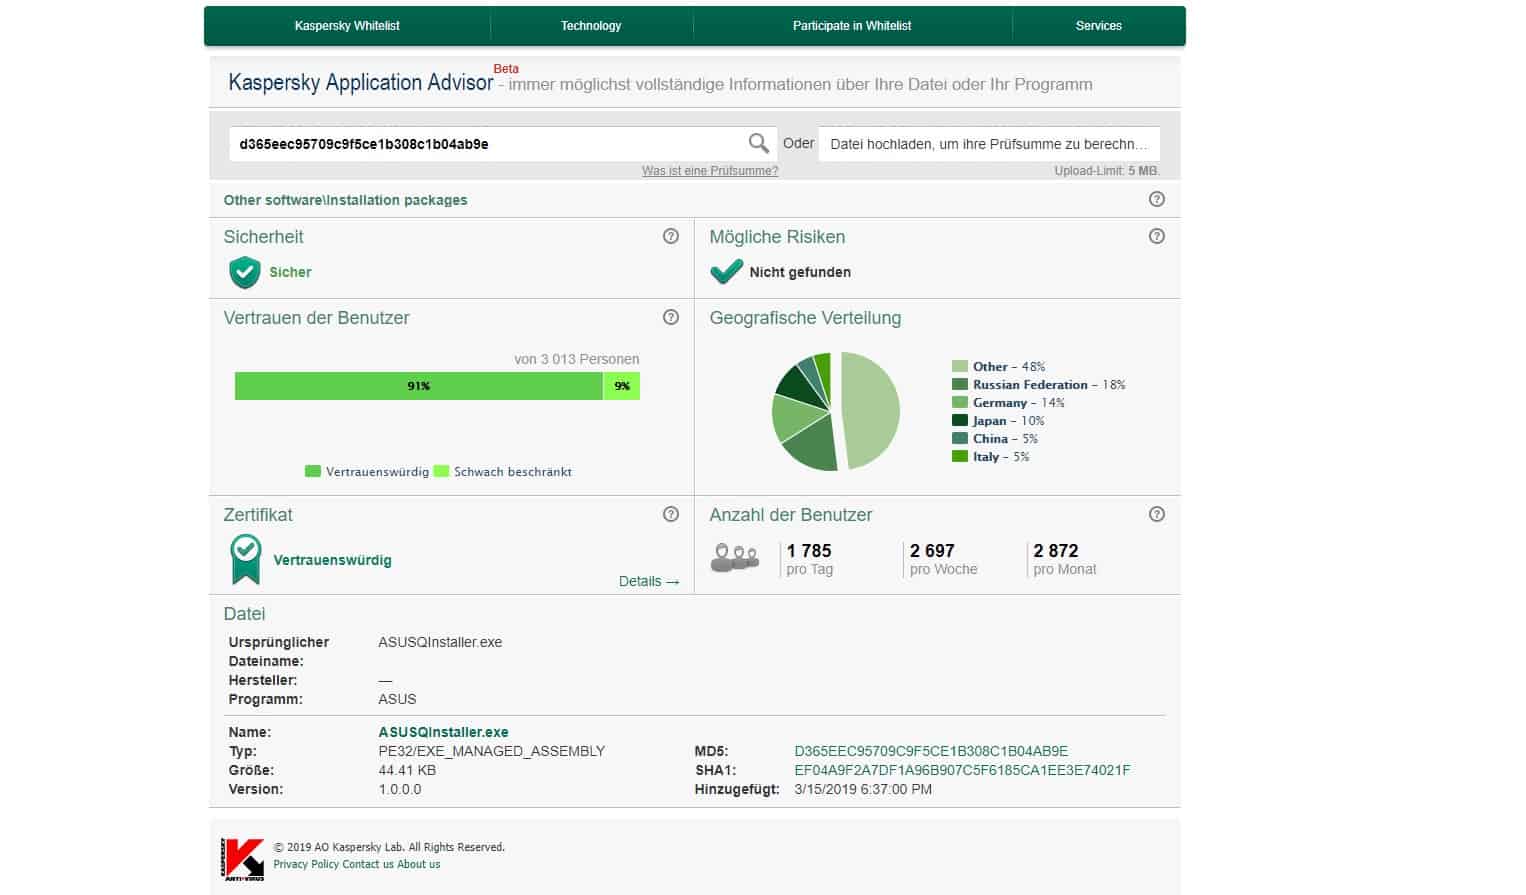
Task: Click the MD5 hash value link
Action: [931, 751]
